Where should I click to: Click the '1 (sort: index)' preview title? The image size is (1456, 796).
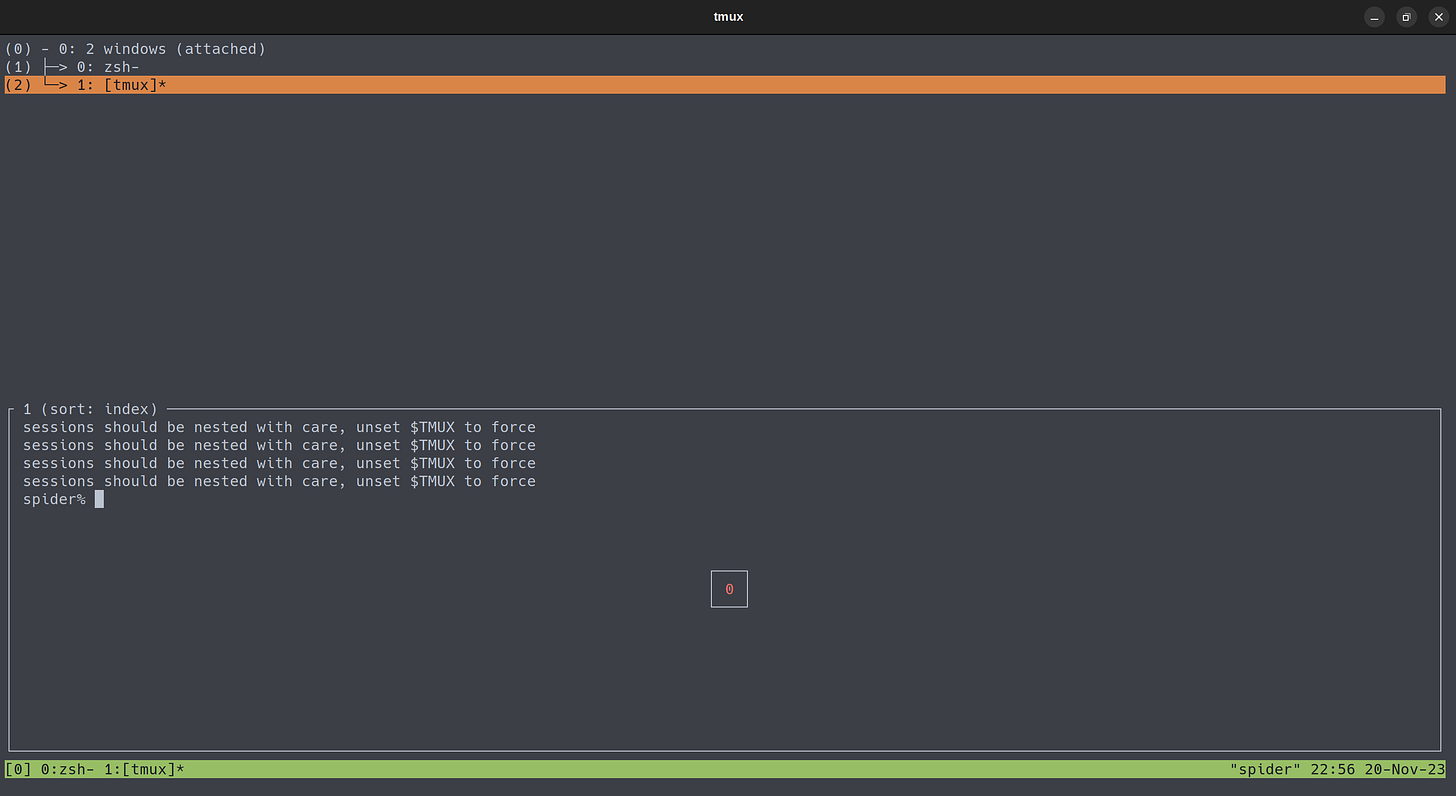click(x=90, y=409)
